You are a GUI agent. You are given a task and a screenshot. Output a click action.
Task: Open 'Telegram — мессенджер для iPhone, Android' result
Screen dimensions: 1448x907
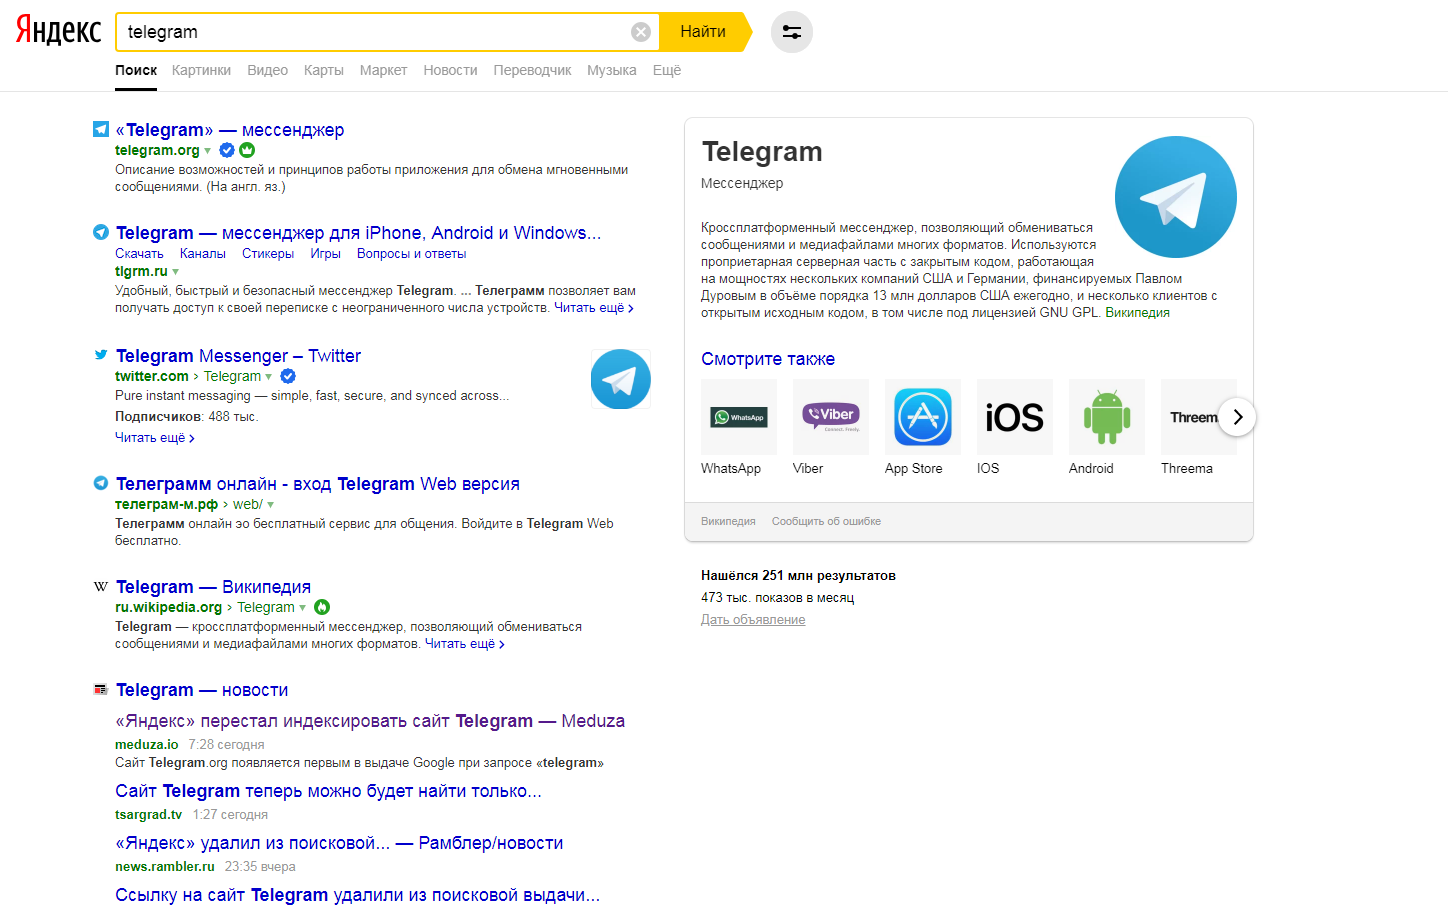pyautogui.click(x=358, y=233)
